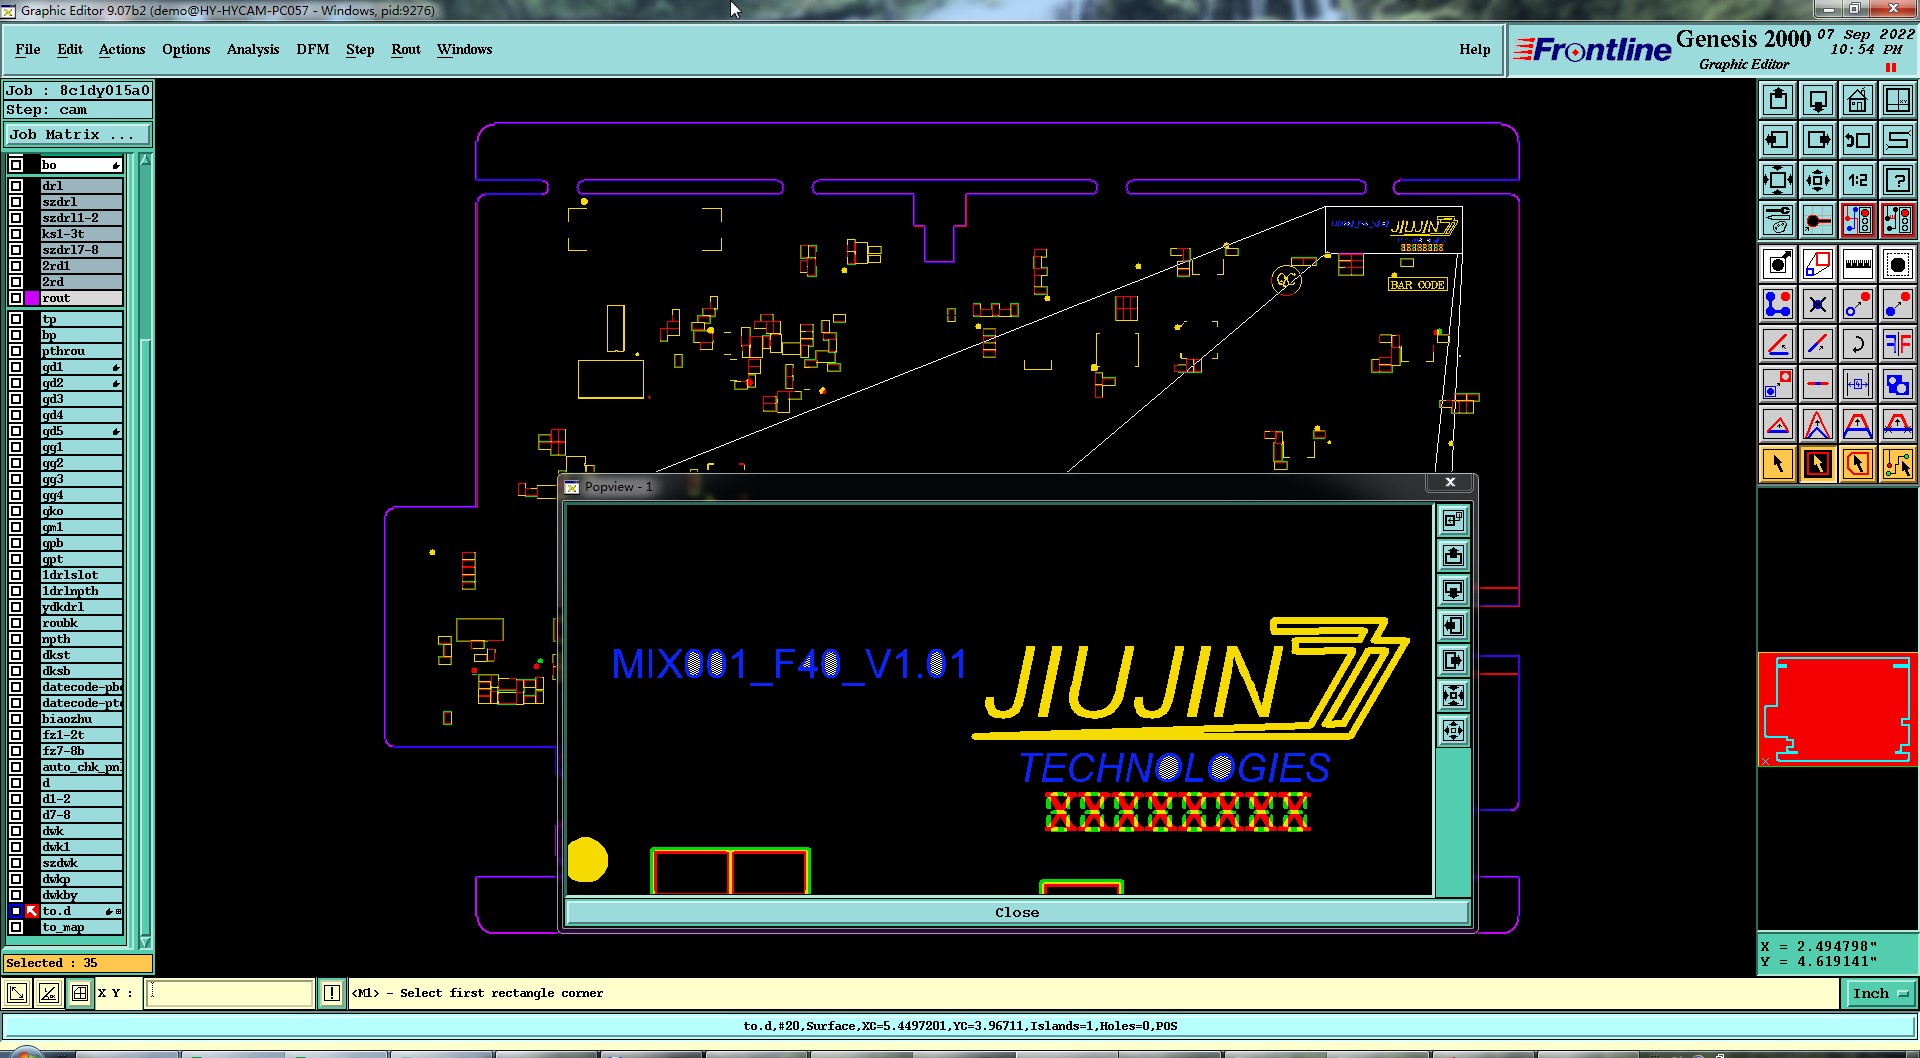Screen dimensions: 1920x1058
Task: Toggle the szdwk layer checkbox
Action: (16, 863)
